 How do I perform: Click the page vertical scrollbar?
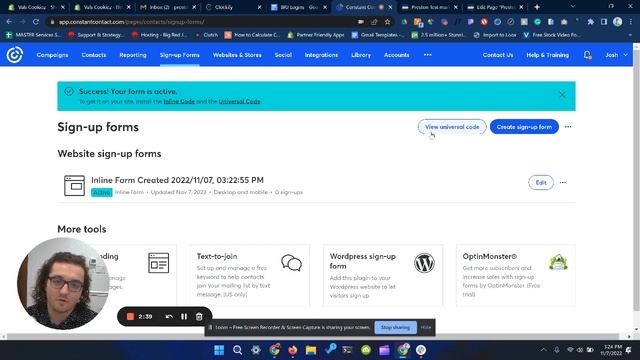[636, 180]
